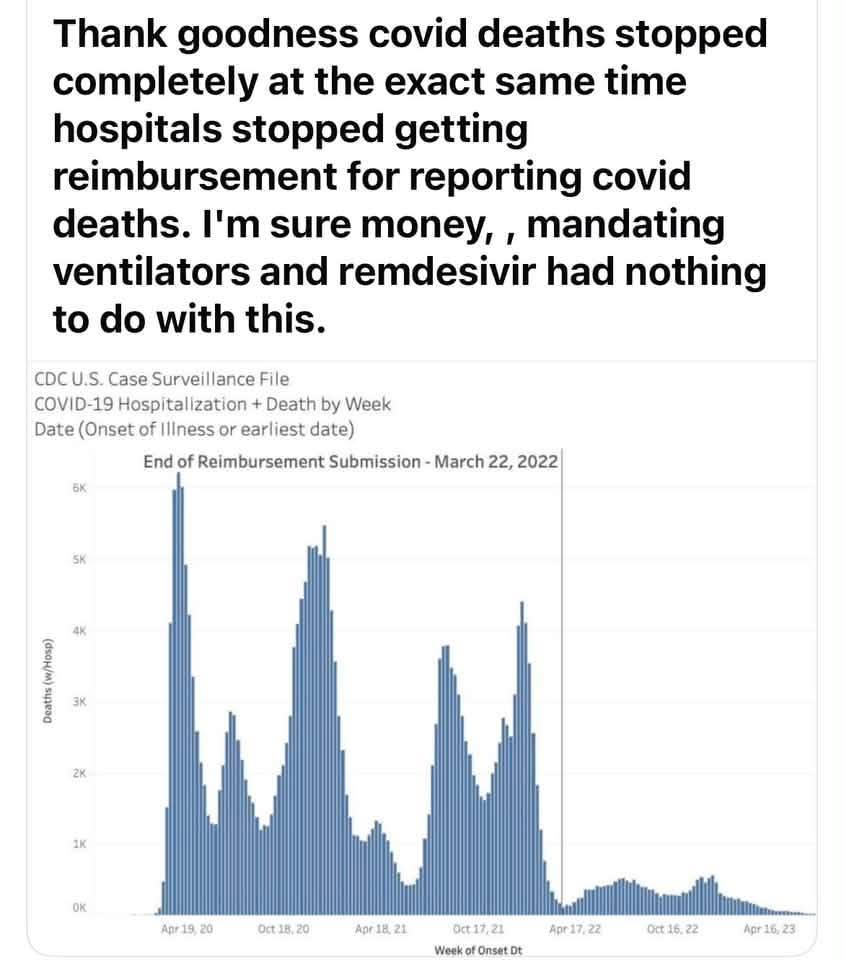Click the post text beginning 'Thank goodness covid deaths'

pyautogui.click(x=409, y=176)
